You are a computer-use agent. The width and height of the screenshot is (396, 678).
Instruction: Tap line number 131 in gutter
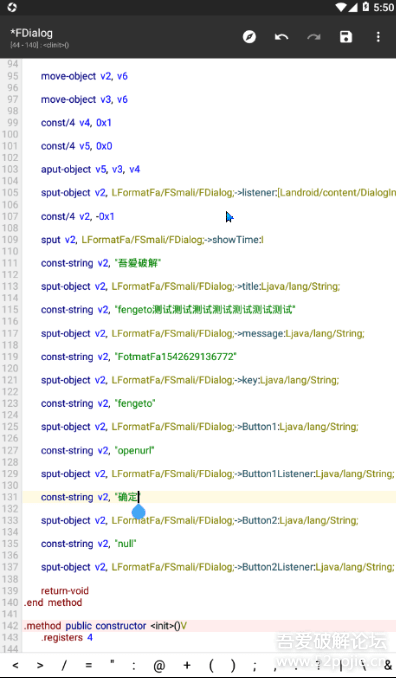pos(10,497)
